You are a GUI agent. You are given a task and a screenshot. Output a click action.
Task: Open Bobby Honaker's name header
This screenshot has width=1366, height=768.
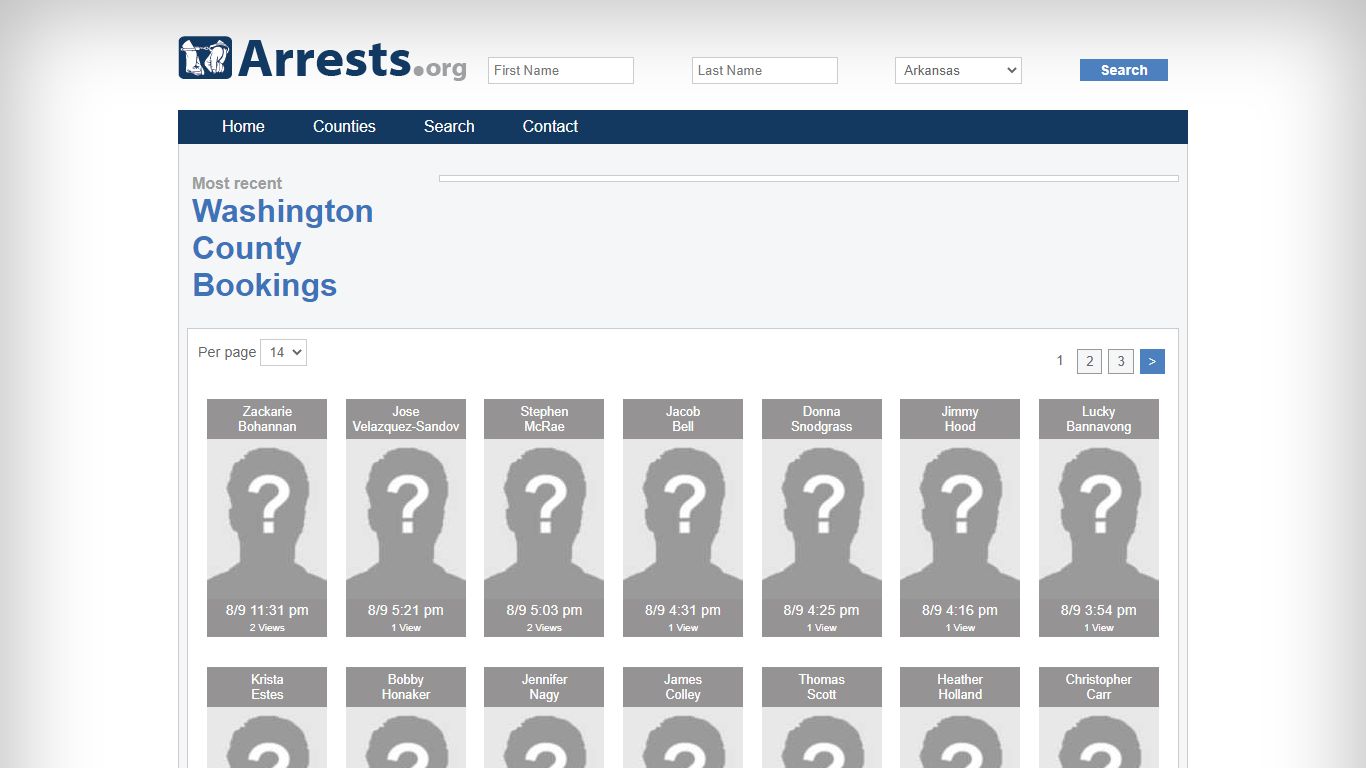[x=406, y=687]
